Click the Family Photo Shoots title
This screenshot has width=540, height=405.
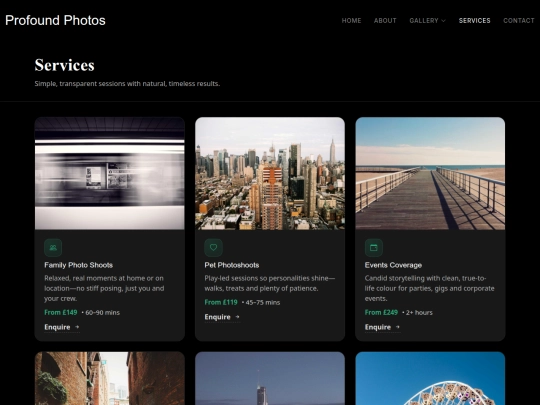pyautogui.click(x=79, y=265)
